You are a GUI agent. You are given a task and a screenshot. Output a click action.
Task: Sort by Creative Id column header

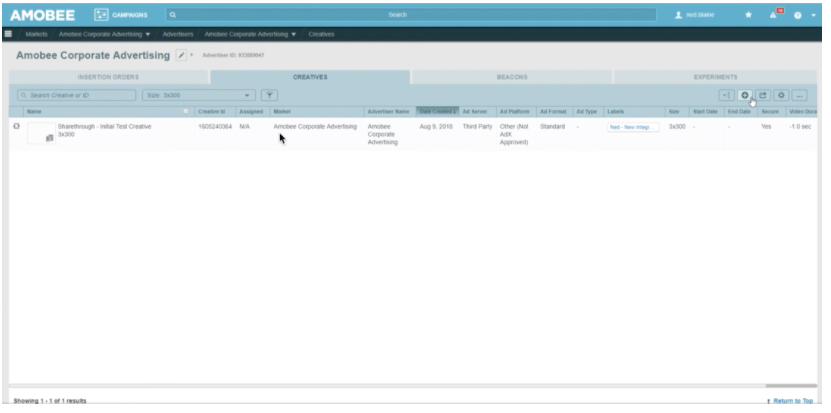211,112
